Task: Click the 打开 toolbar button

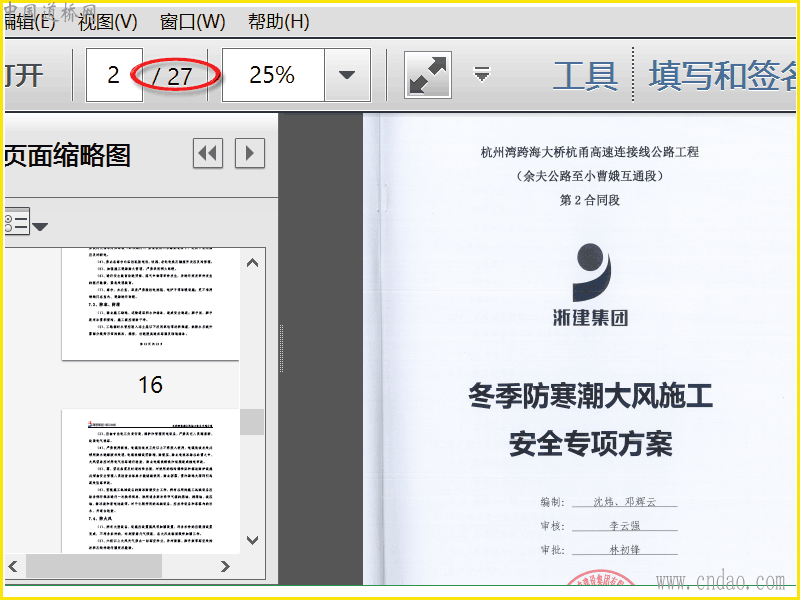Action: coord(24,76)
